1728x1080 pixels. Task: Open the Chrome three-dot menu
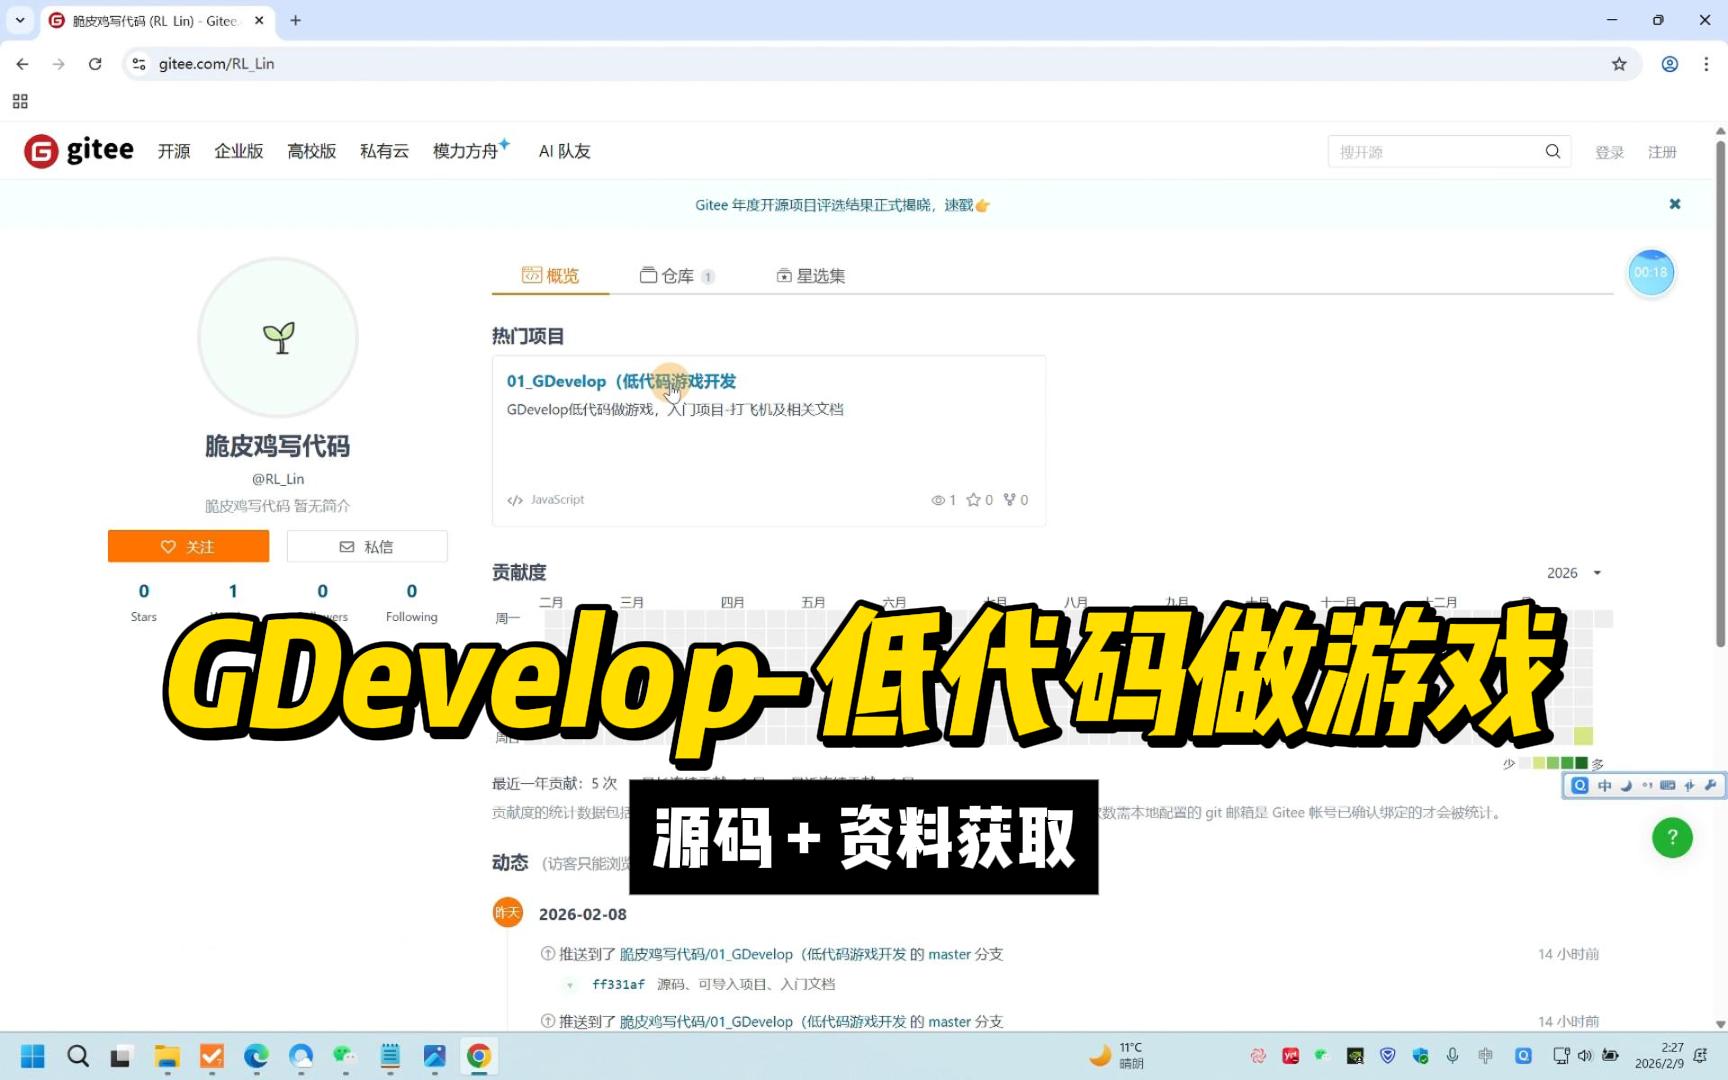point(1706,64)
